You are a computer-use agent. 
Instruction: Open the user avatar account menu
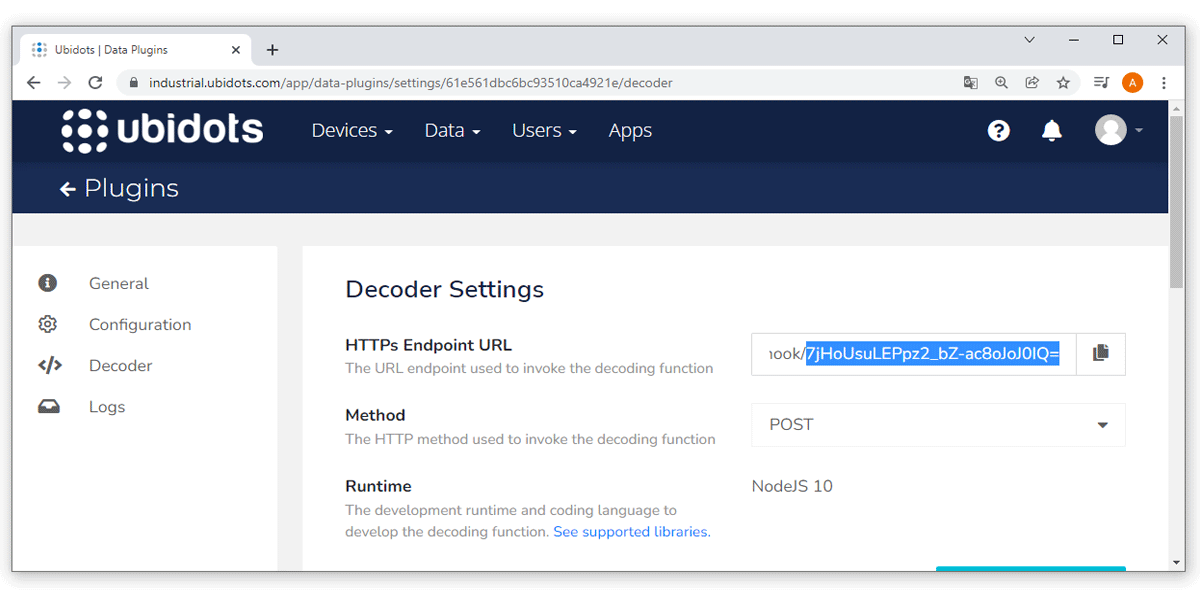pos(1119,130)
